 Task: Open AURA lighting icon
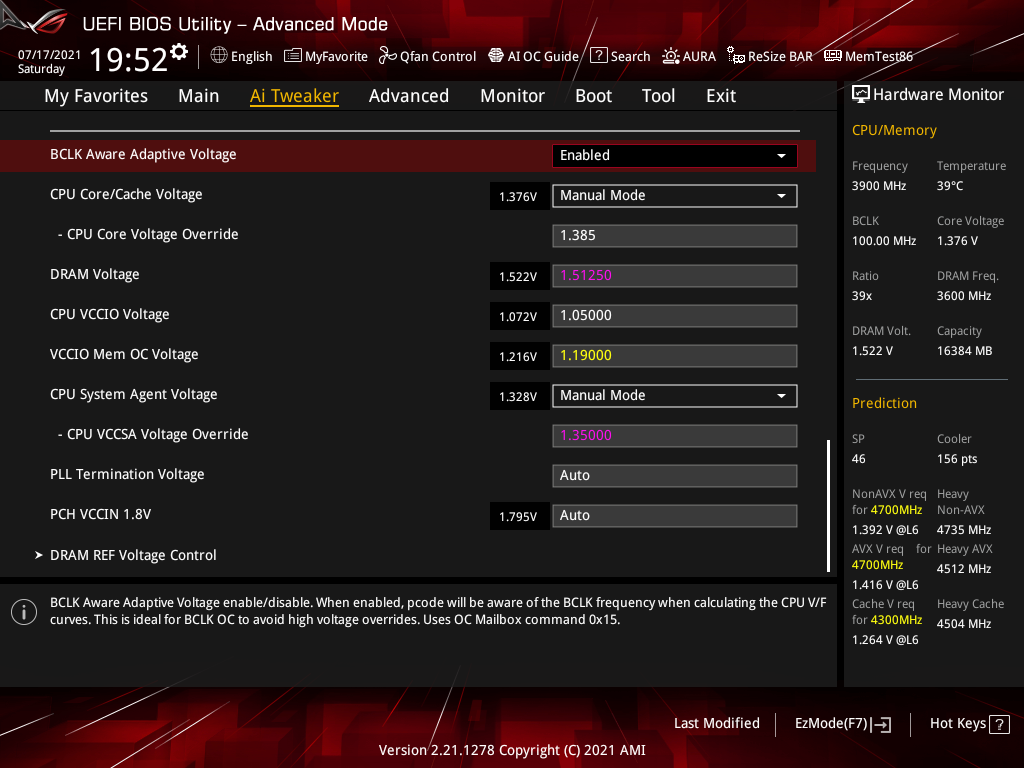coord(671,56)
